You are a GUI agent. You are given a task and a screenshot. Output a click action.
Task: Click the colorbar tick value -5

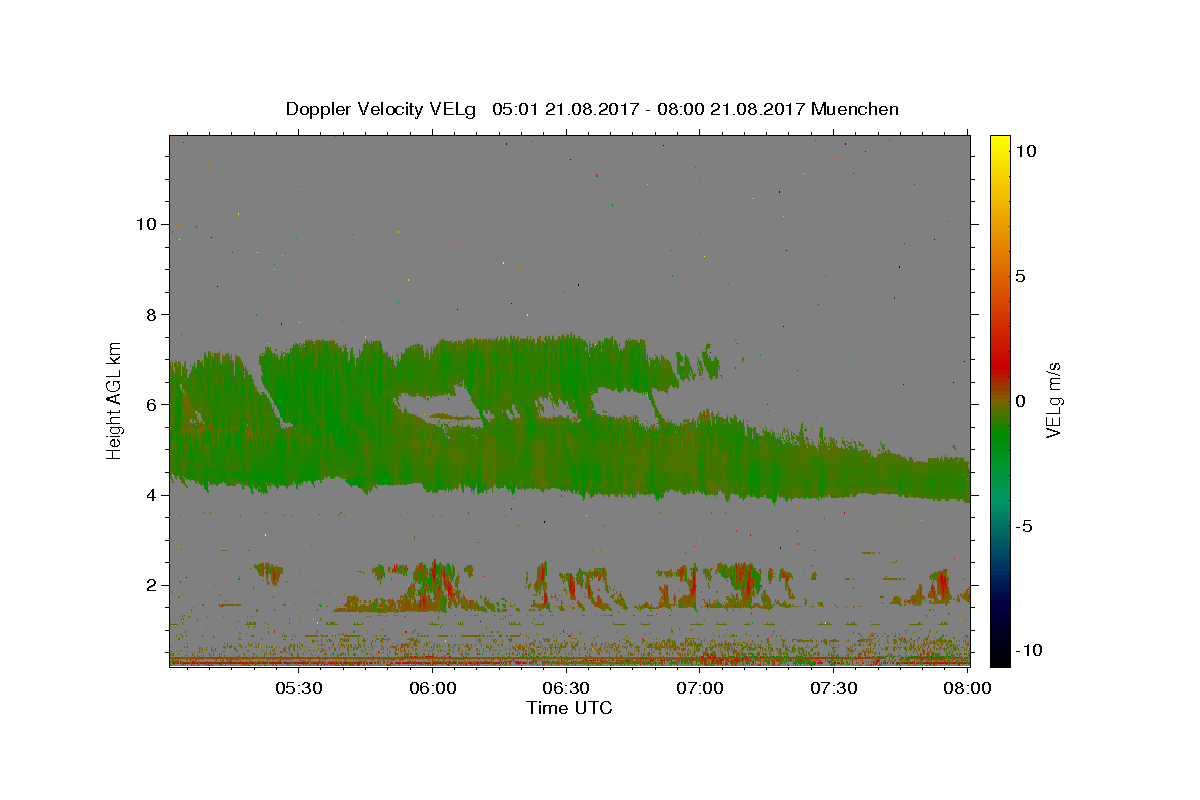(x=1024, y=526)
